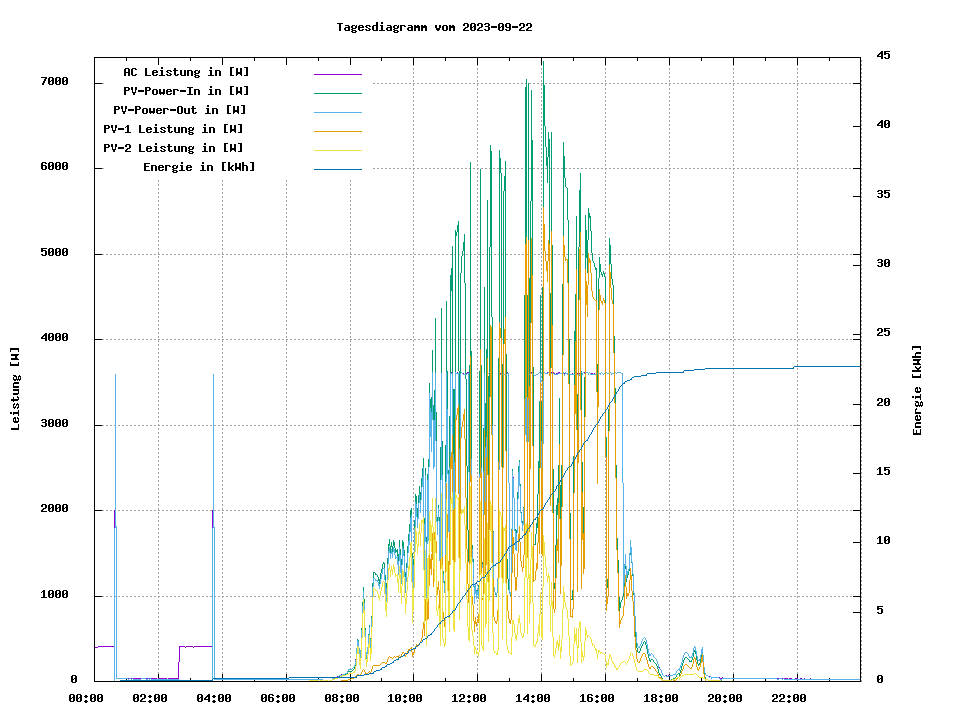Image resolution: width=960 pixels, height=720 pixels.
Task: Click the 45 tick on the energy axis
Action: tap(883, 56)
